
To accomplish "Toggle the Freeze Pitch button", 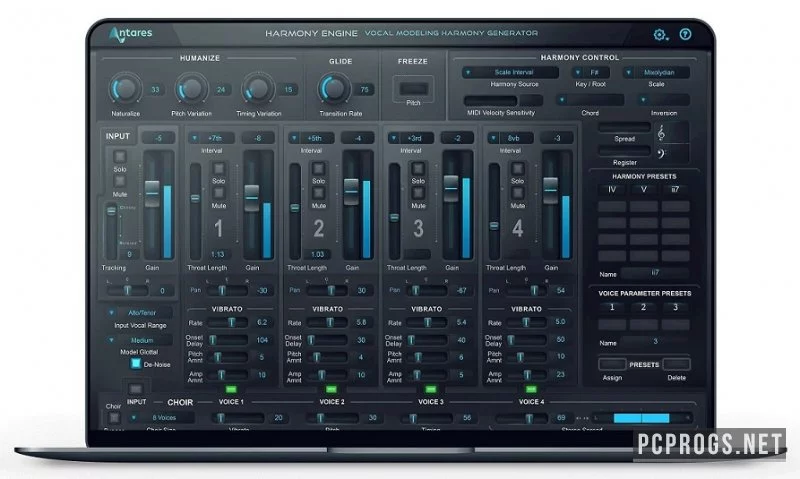I will pyautogui.click(x=413, y=88).
